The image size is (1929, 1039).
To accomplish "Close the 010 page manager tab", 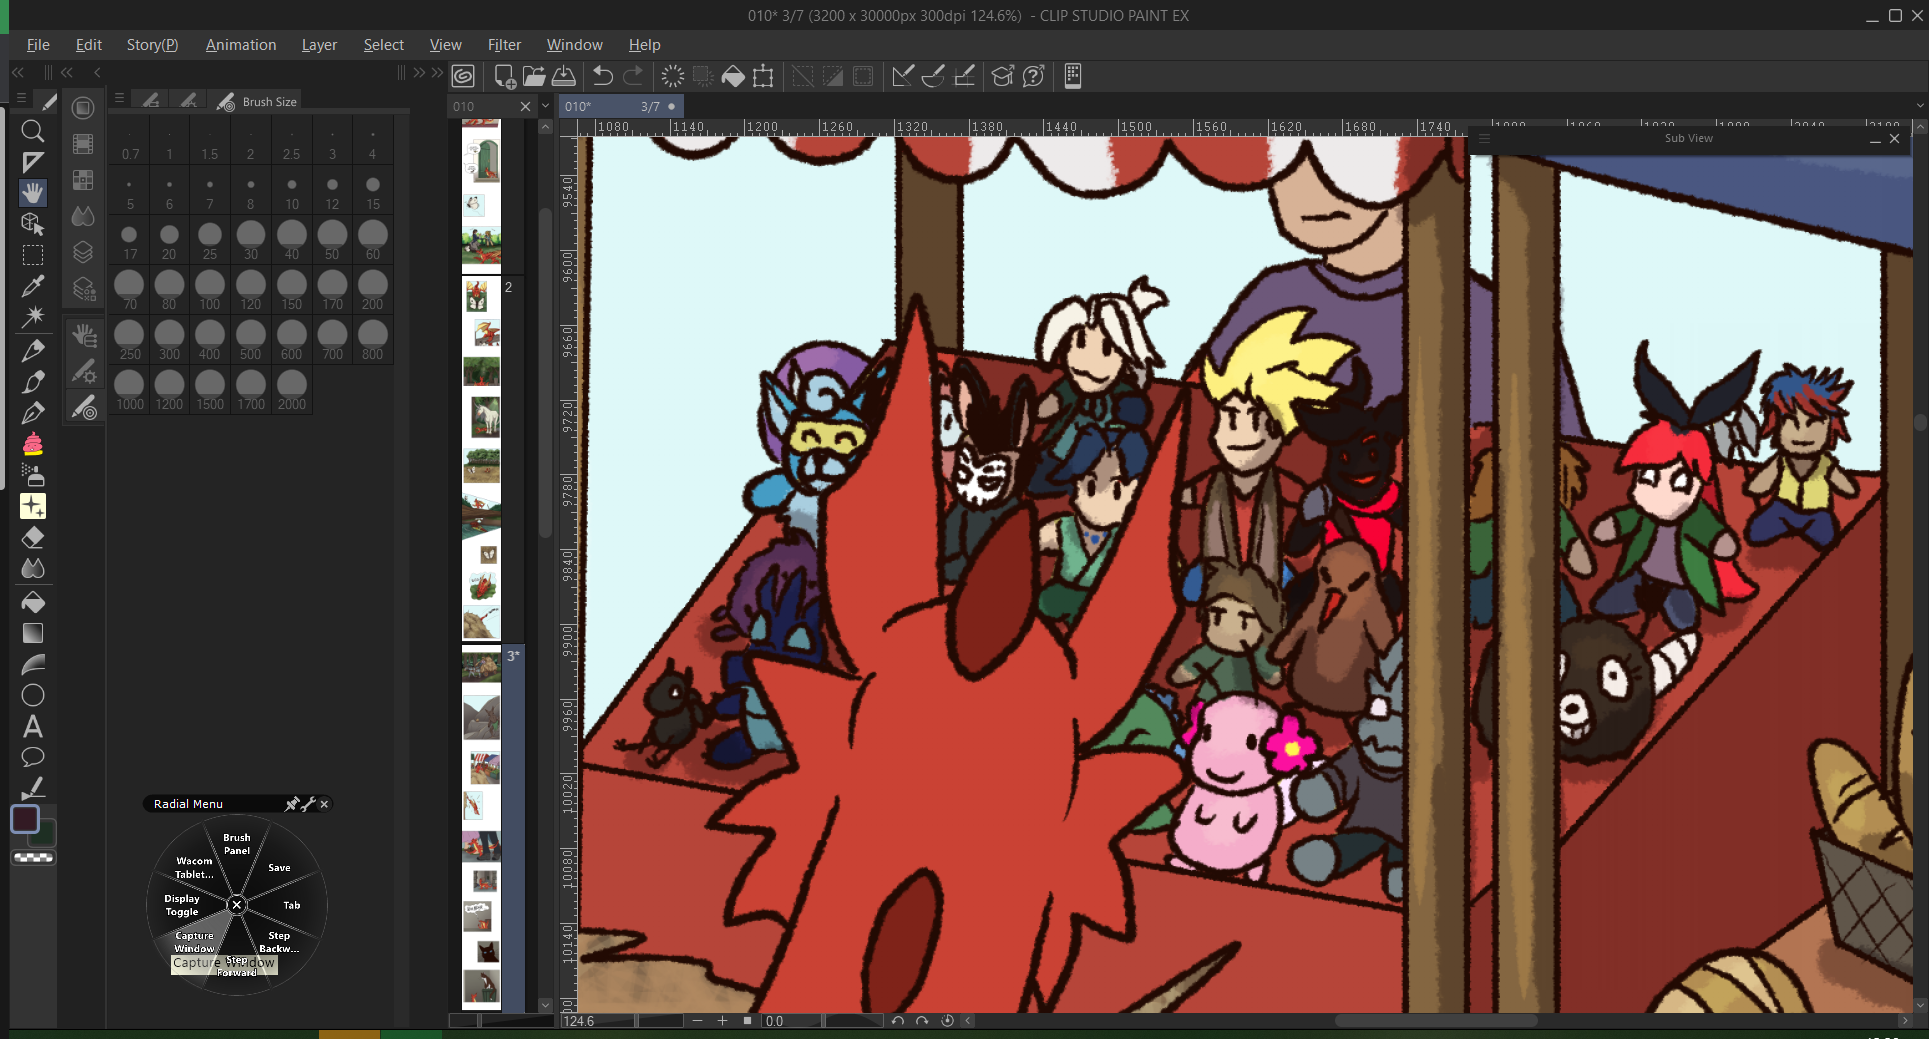I will pyautogui.click(x=525, y=106).
